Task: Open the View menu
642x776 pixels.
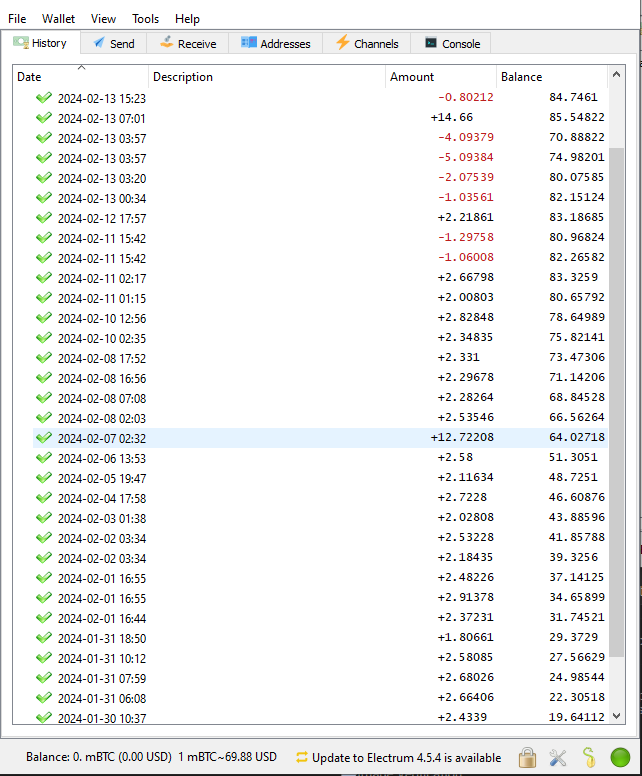Action: point(103,19)
